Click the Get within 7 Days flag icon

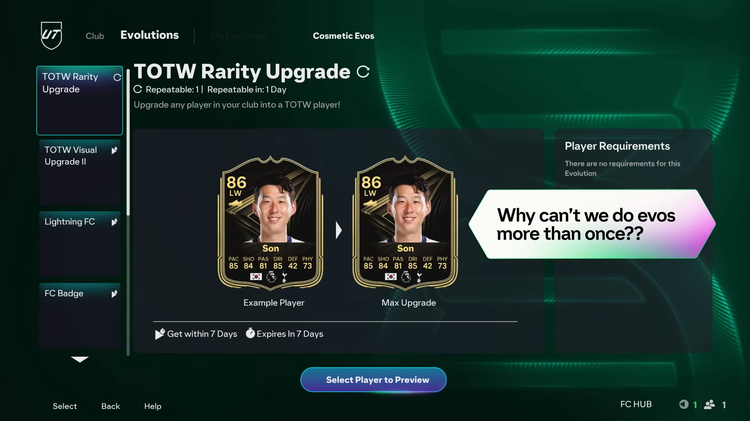[160, 334]
